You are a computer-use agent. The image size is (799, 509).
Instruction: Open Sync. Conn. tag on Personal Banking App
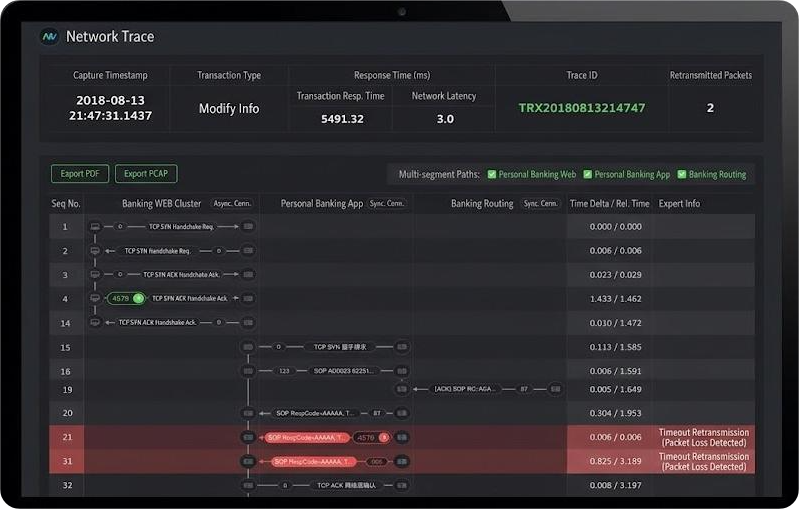(x=387, y=203)
